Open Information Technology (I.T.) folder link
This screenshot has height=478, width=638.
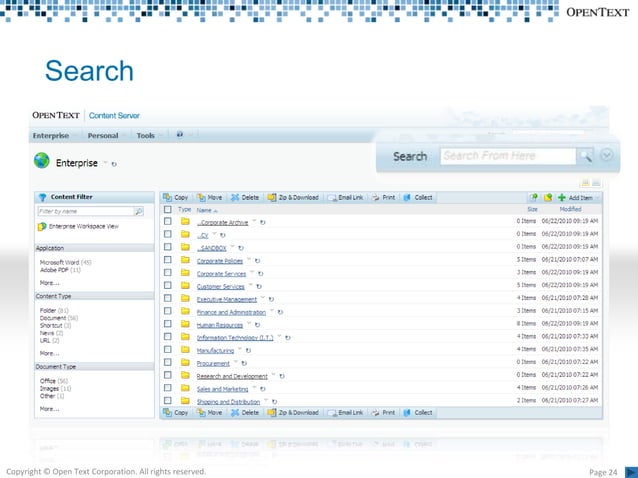[235, 338]
